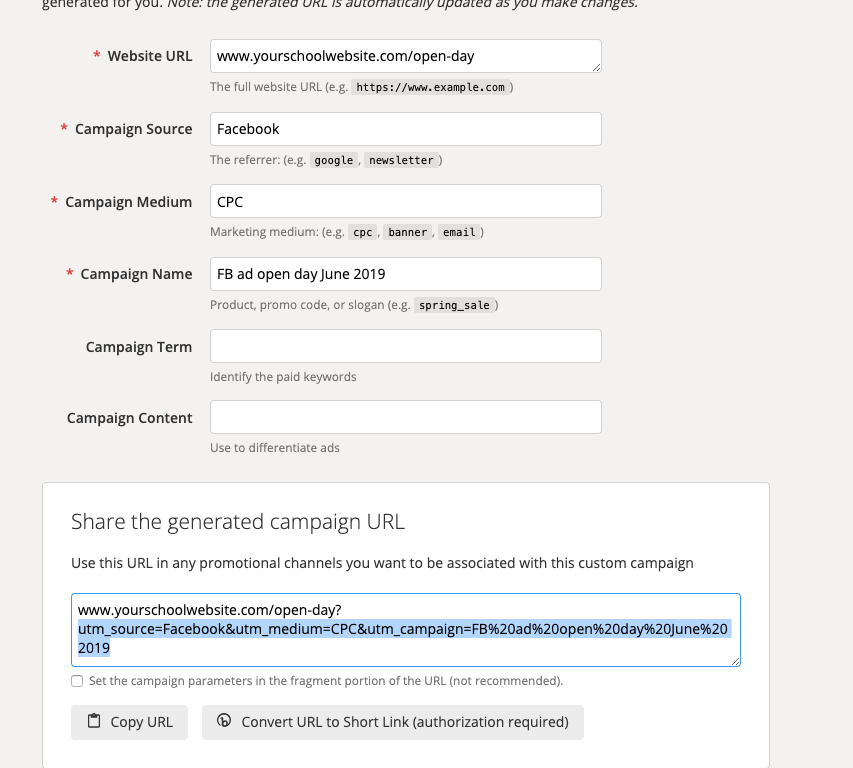
Task: Click the clipboard icon beside Copy URL
Action: click(94, 721)
